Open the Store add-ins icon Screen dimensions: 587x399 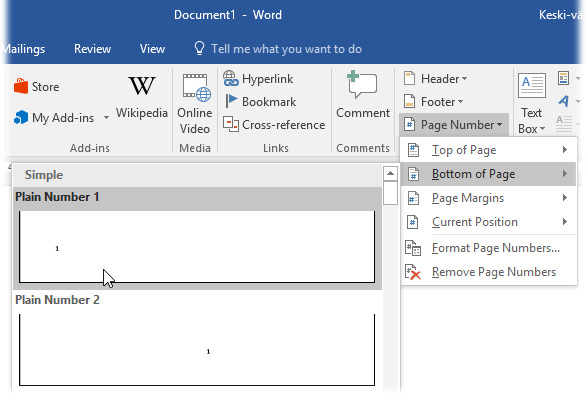click(21, 86)
